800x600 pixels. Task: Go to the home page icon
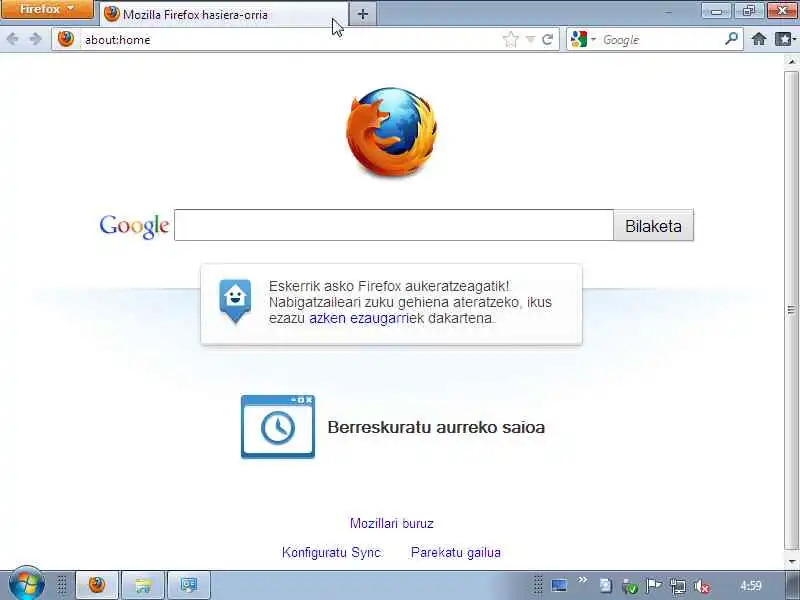[759, 39]
